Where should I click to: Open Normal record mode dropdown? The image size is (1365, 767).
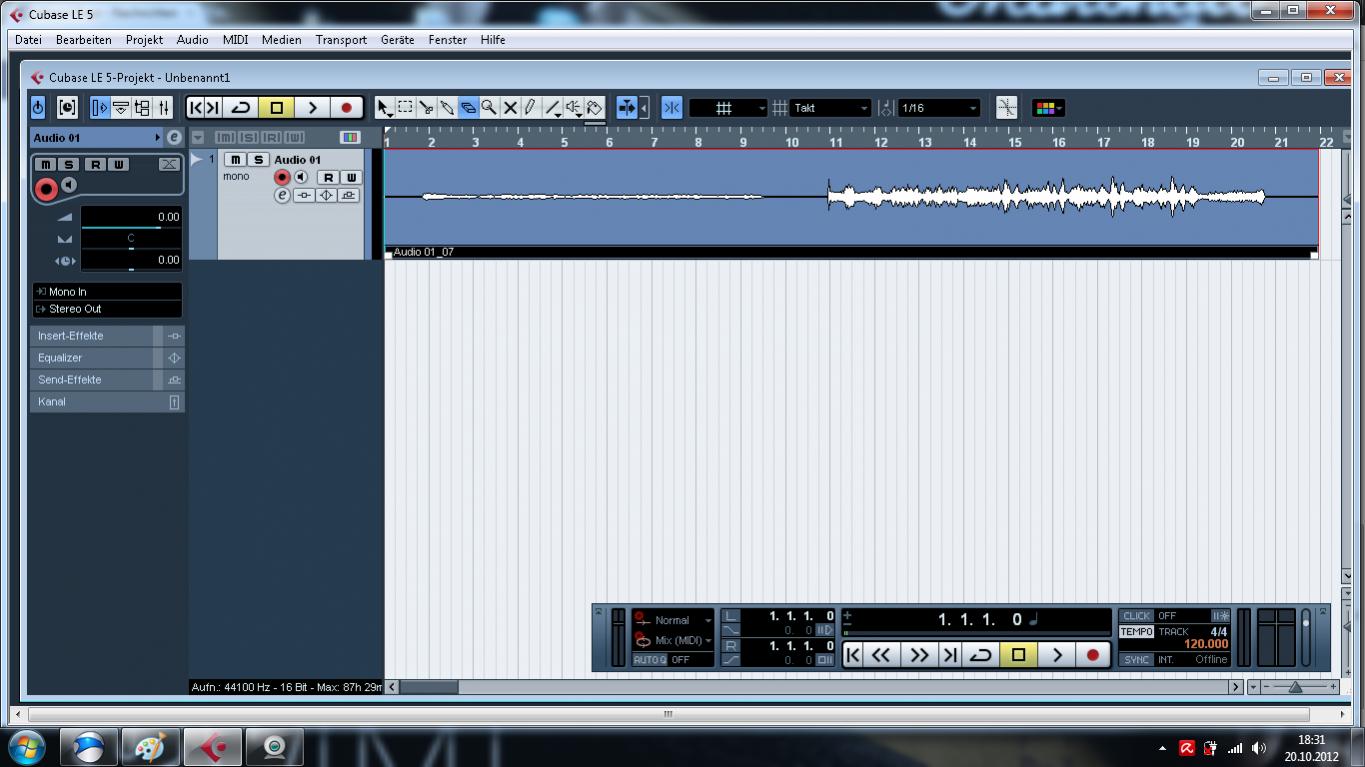pyautogui.click(x=673, y=620)
